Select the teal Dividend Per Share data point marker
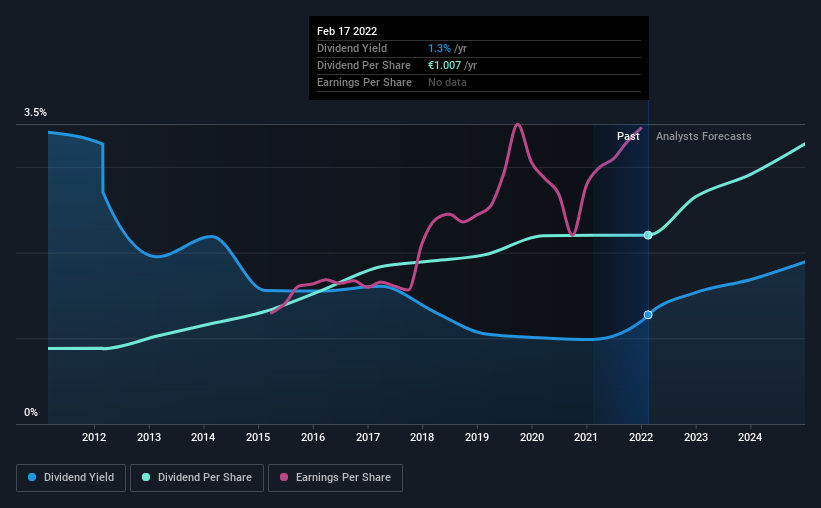The height and width of the screenshot is (508, 821). point(648,235)
